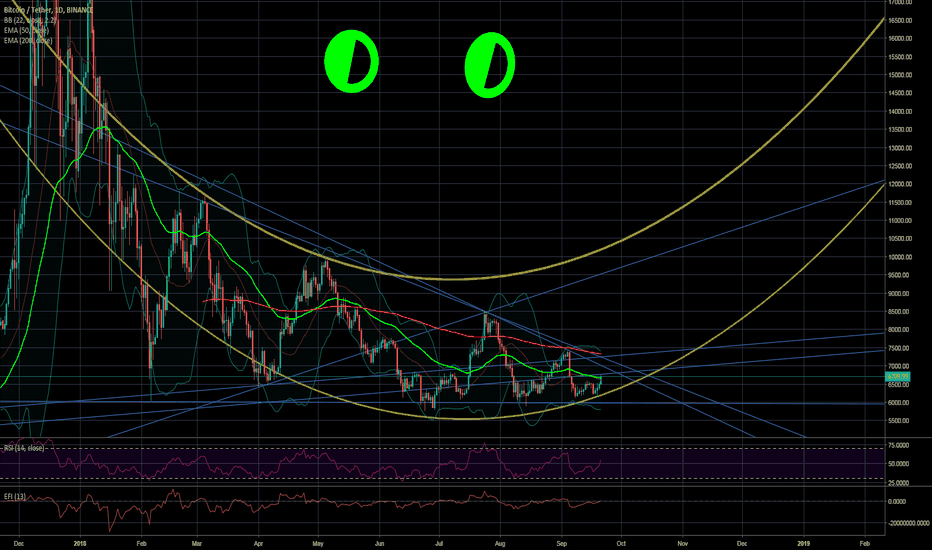
Task: Click the 2018 label on the time axis
Action: coord(80,543)
